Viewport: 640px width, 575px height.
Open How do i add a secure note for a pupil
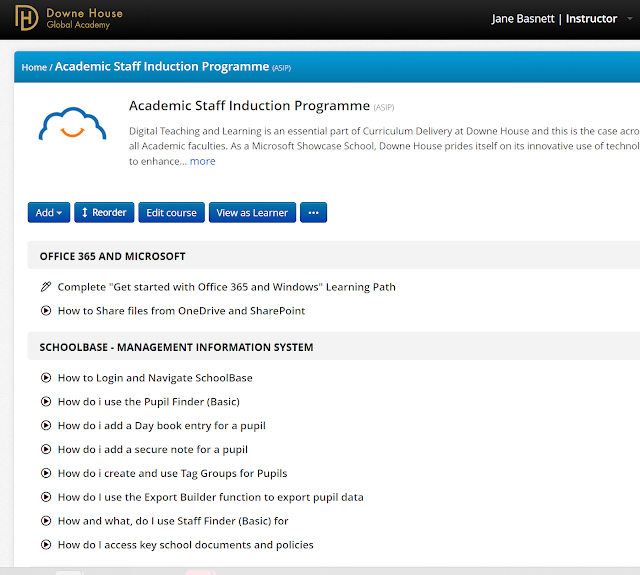click(153, 450)
